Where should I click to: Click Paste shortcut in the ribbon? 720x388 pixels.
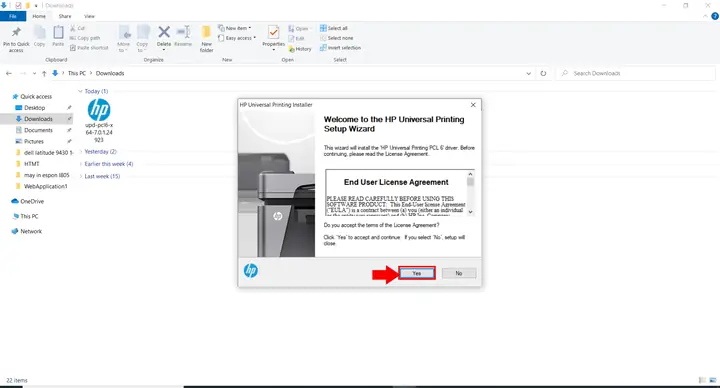pos(89,48)
